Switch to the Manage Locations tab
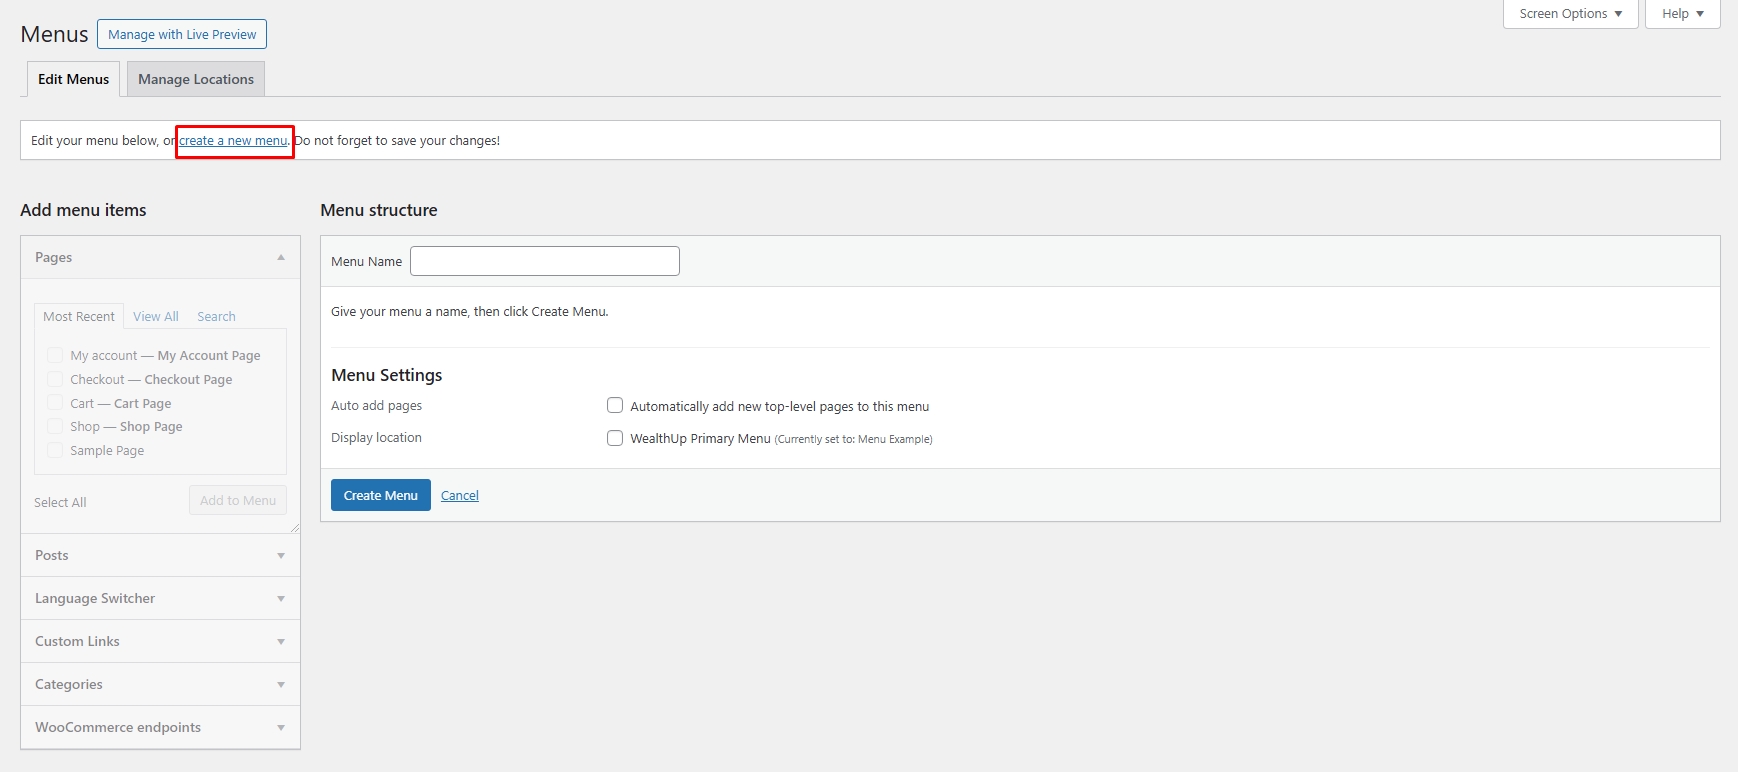 196,80
